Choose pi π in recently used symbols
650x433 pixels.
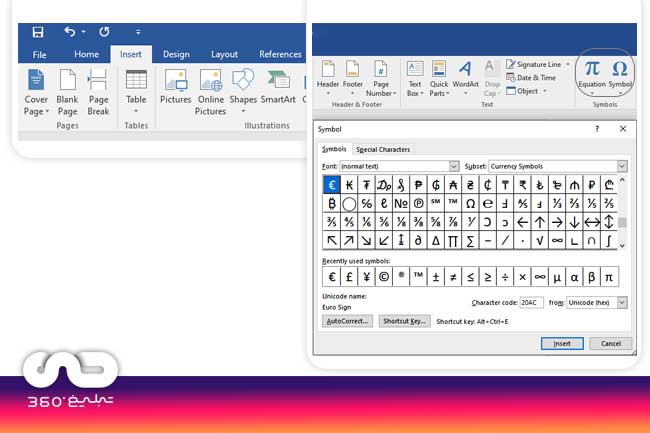pyautogui.click(x=609, y=277)
